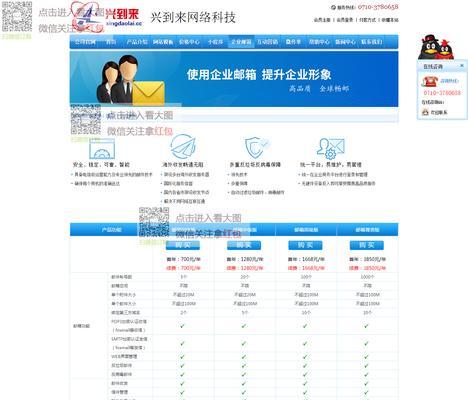468x400 pixels.
Task: Open the 新闻中心 nav item
Action: [x=345, y=42]
